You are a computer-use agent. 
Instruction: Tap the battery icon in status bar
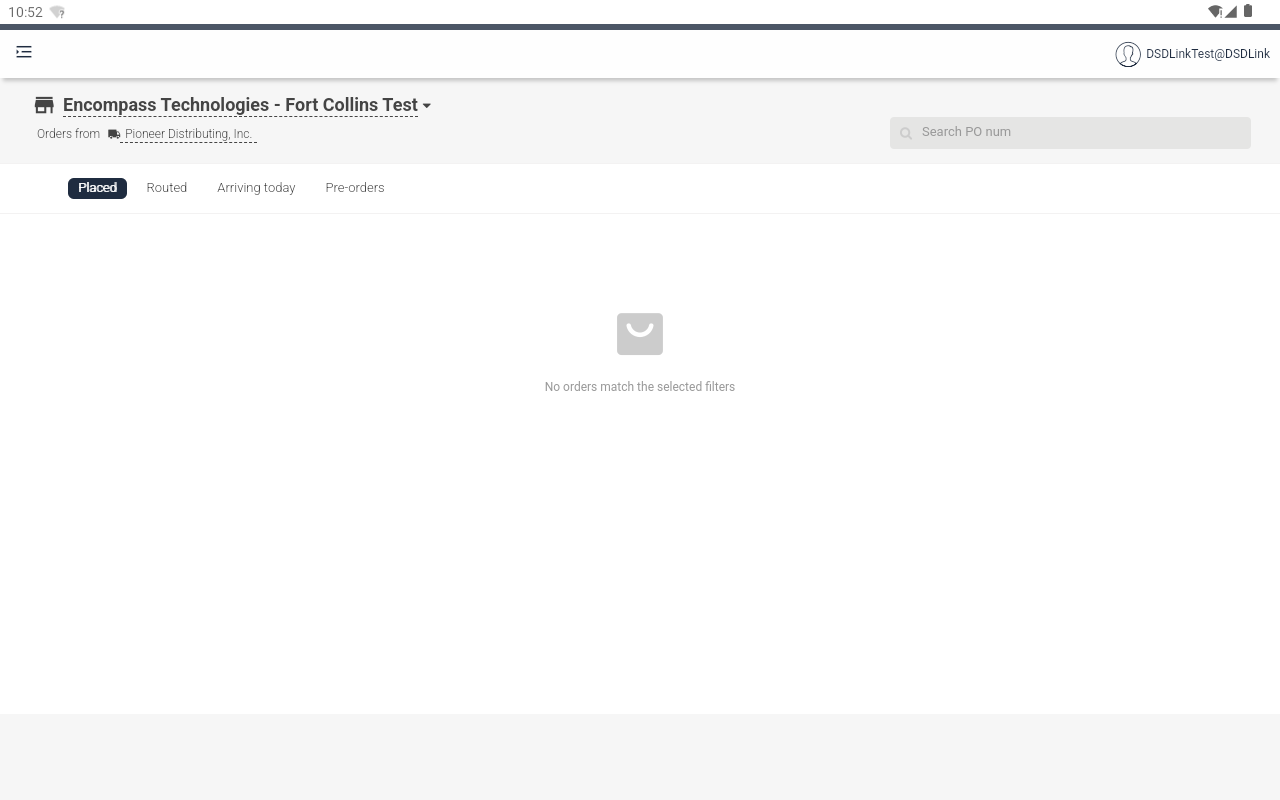[1248, 11]
